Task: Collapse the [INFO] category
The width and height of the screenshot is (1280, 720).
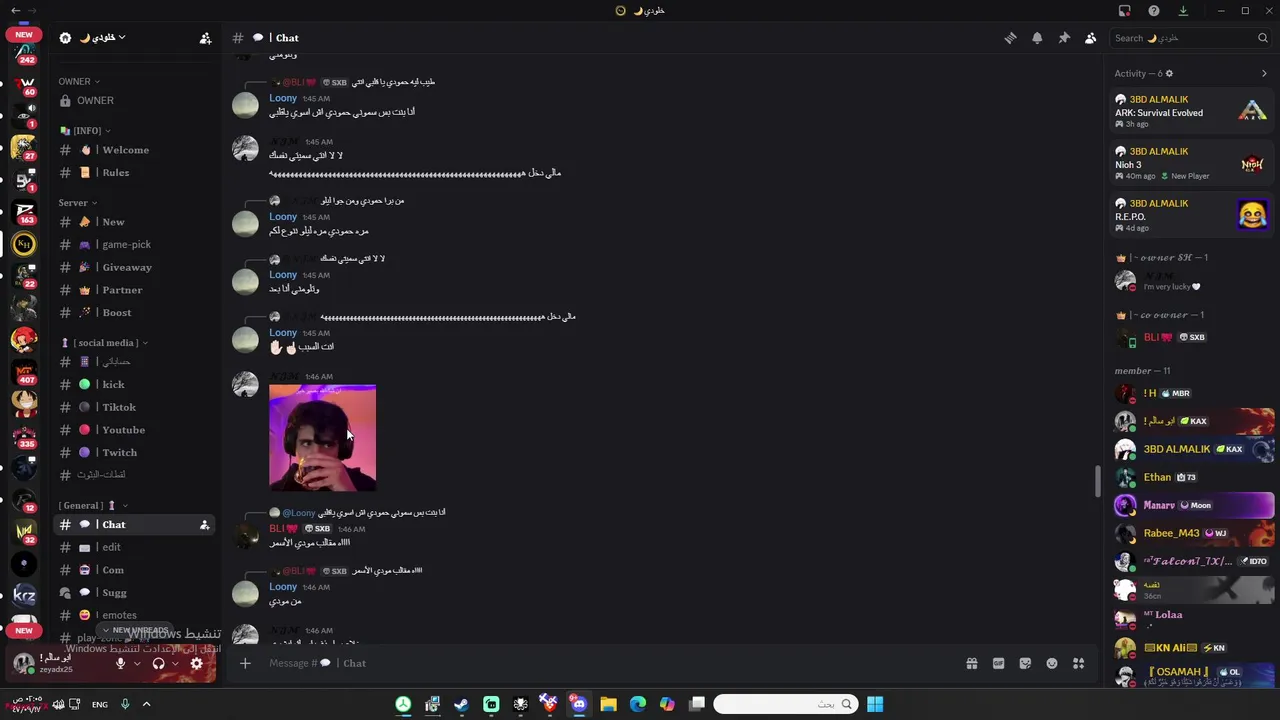Action: 85,131
